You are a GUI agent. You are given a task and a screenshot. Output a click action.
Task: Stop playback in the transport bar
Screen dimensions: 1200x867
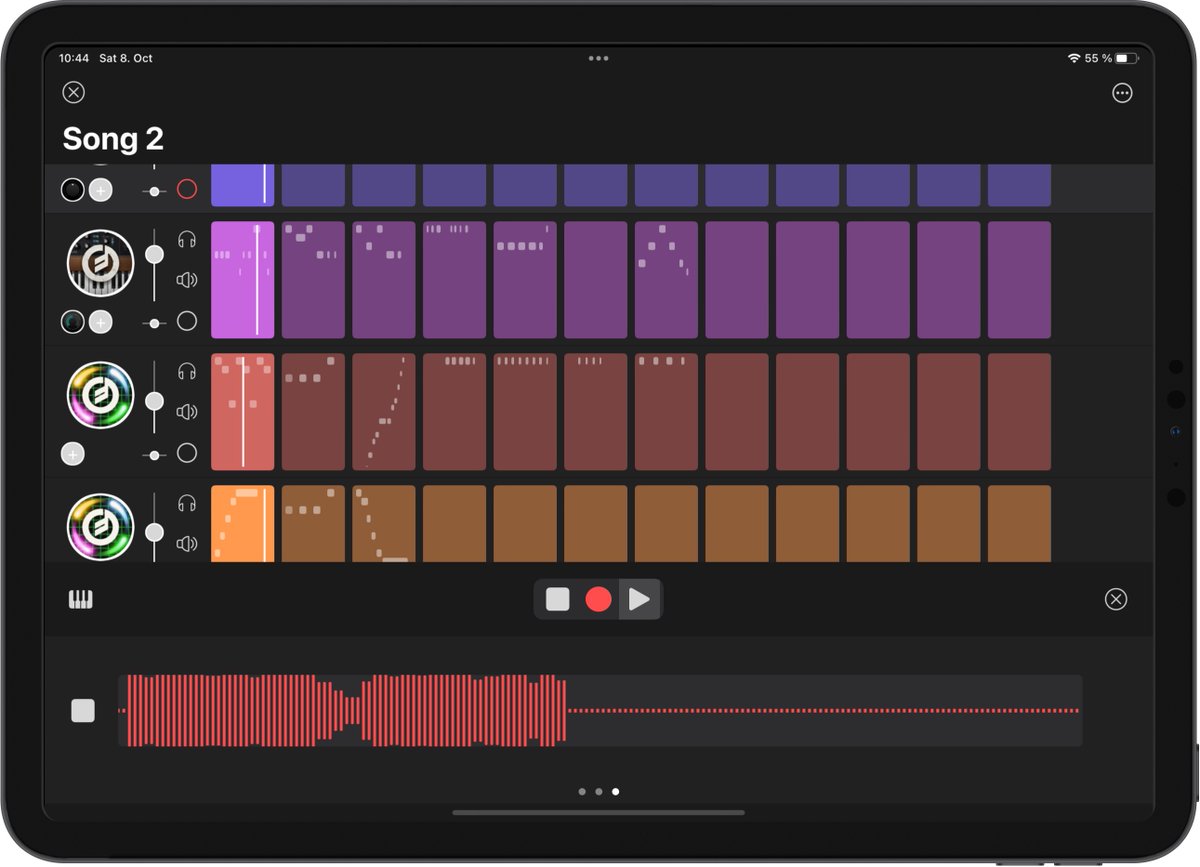[x=557, y=599]
